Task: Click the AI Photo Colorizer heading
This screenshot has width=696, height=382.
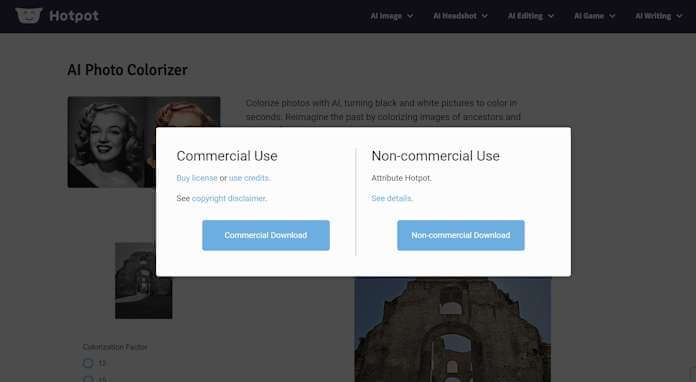Action: point(127,70)
